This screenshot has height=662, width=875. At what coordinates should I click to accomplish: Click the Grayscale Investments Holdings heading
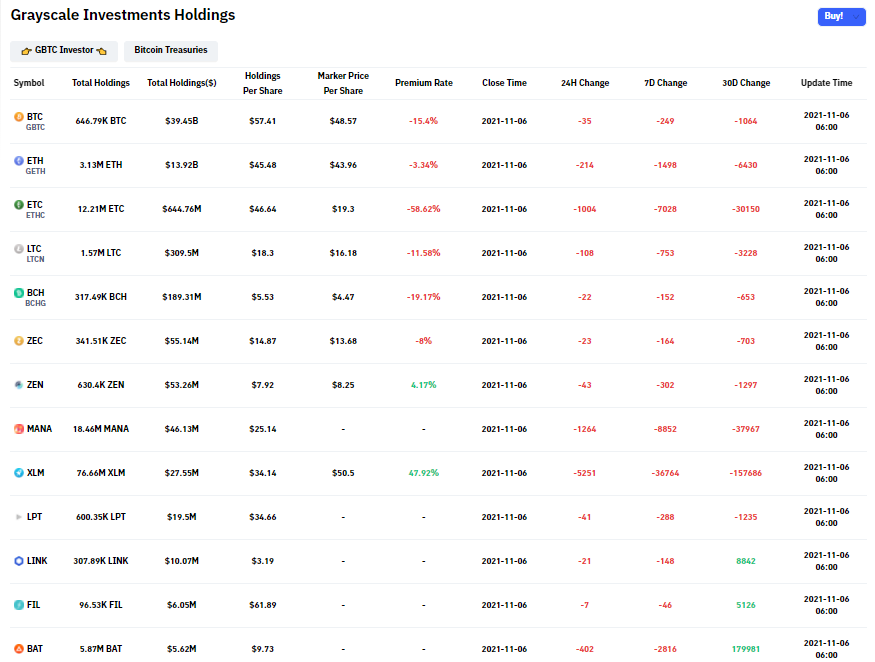point(123,15)
